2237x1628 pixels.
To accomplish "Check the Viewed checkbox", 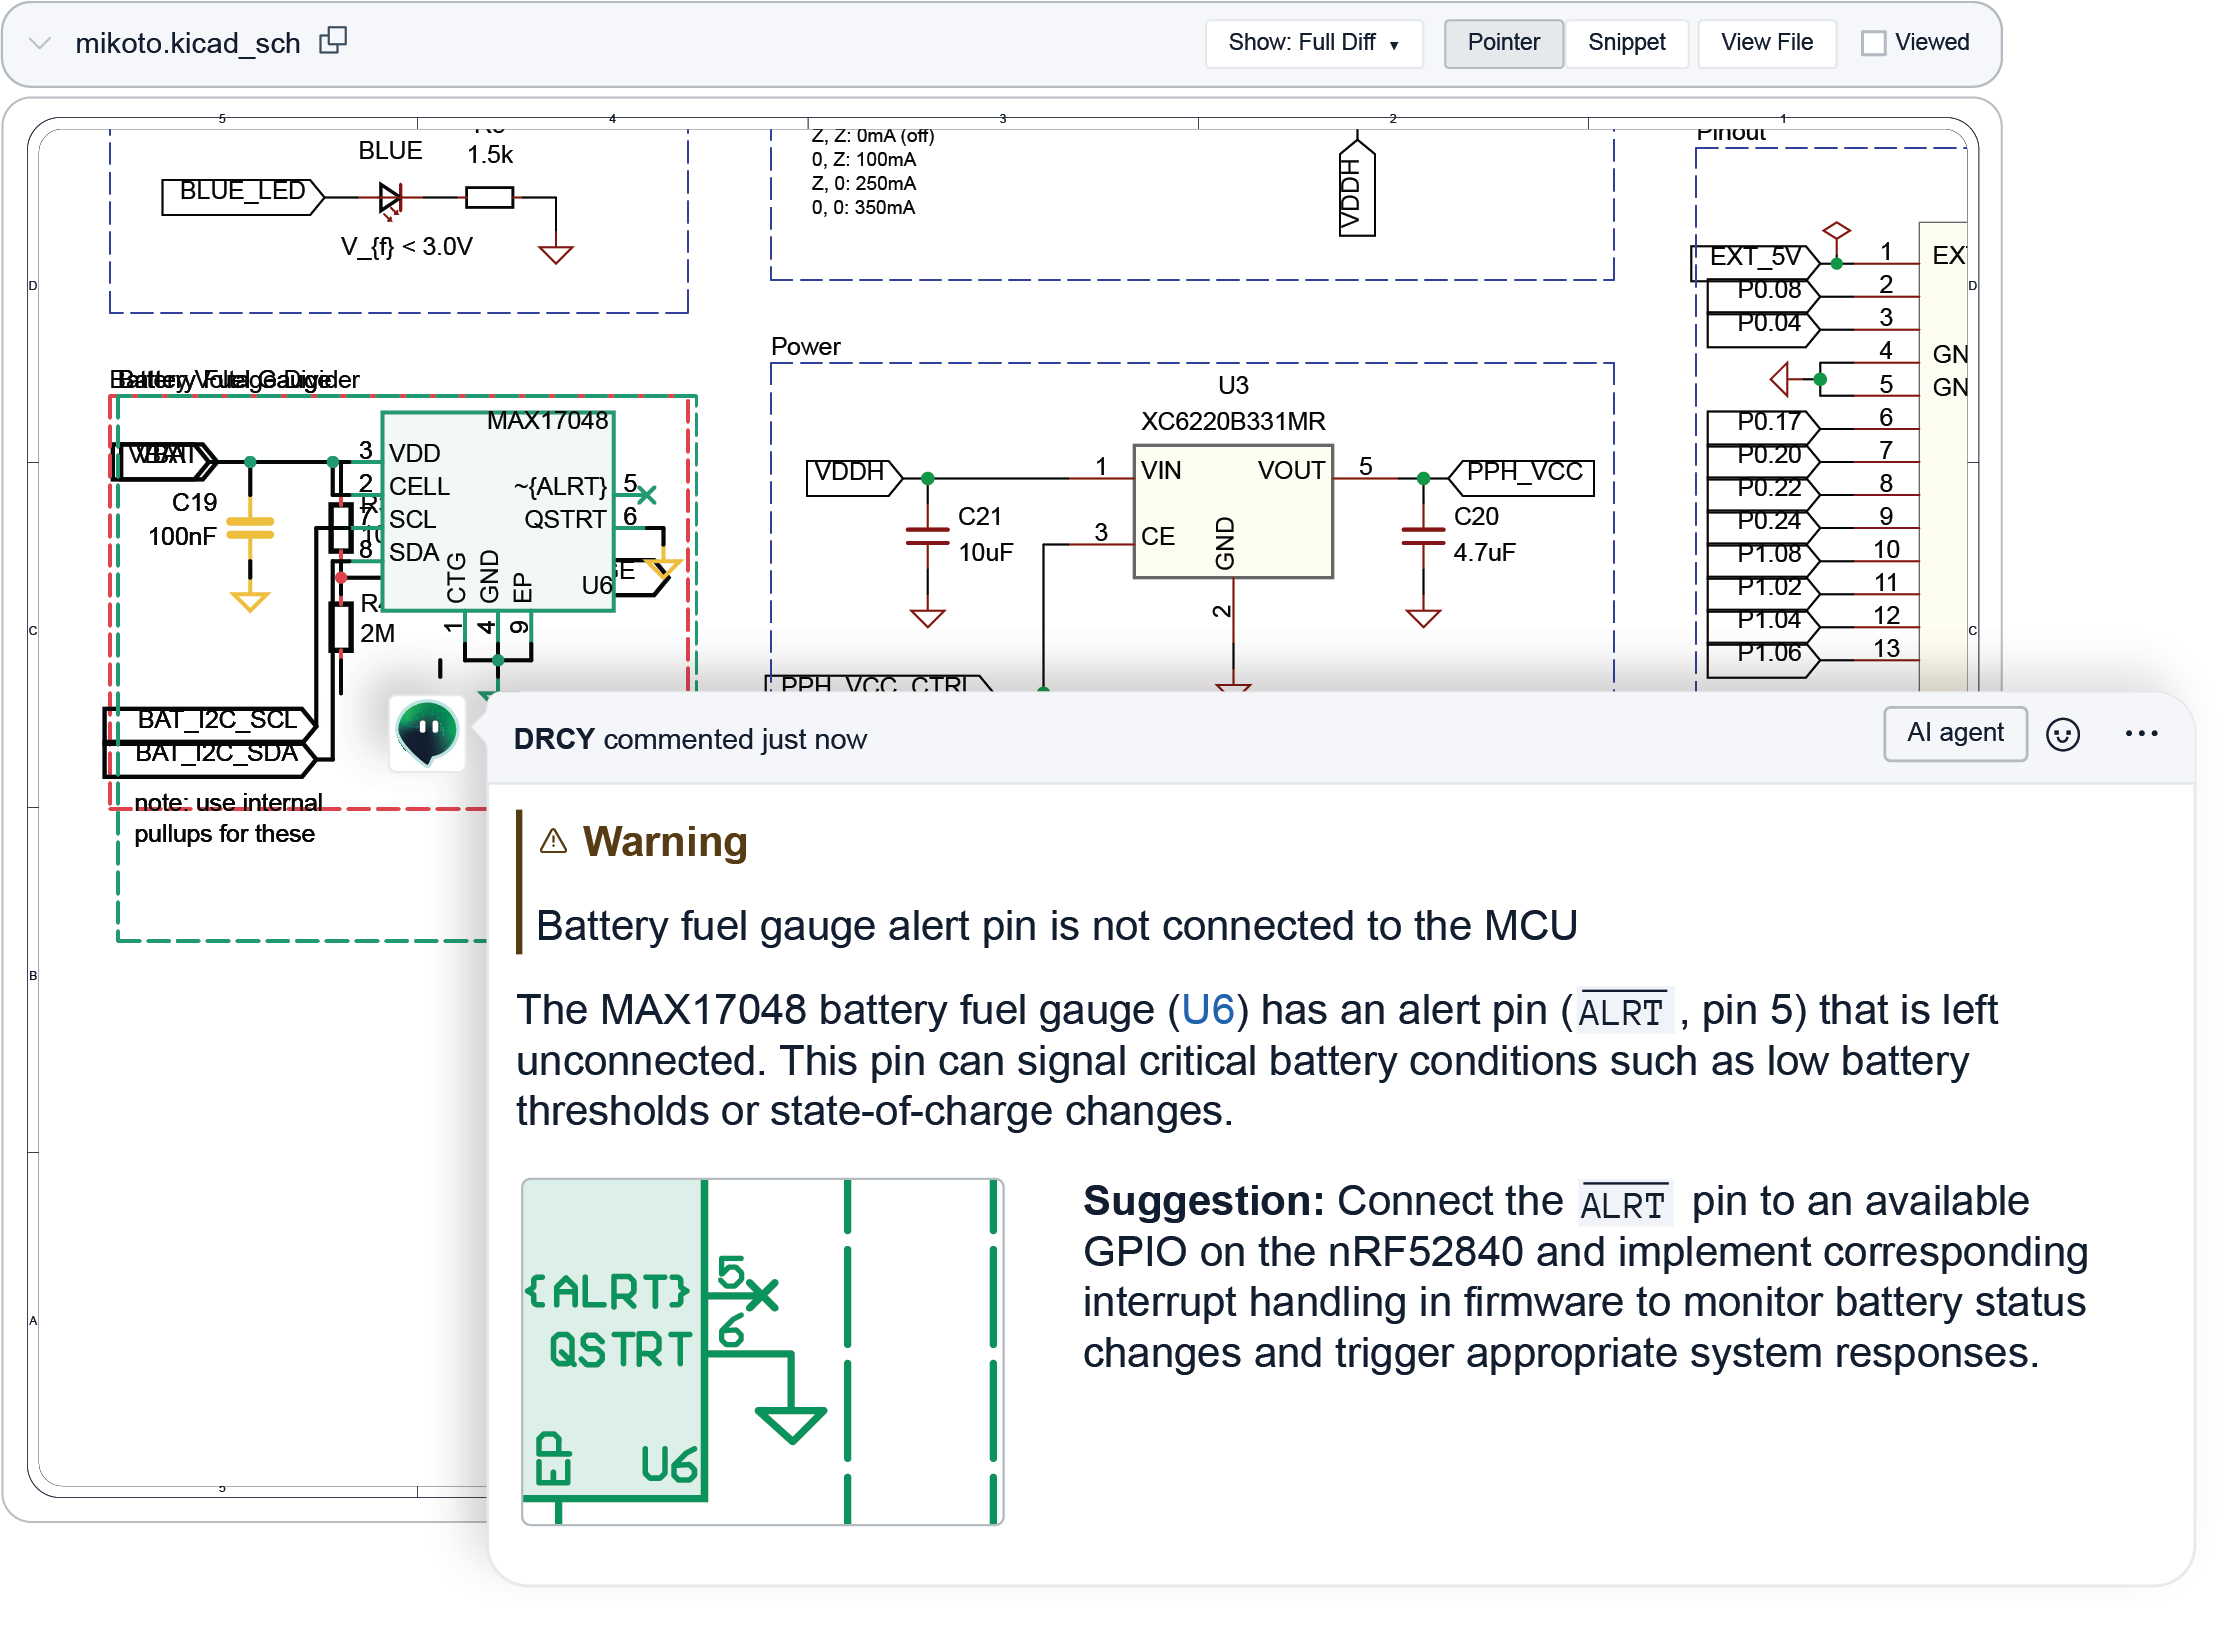I will click(x=1872, y=43).
